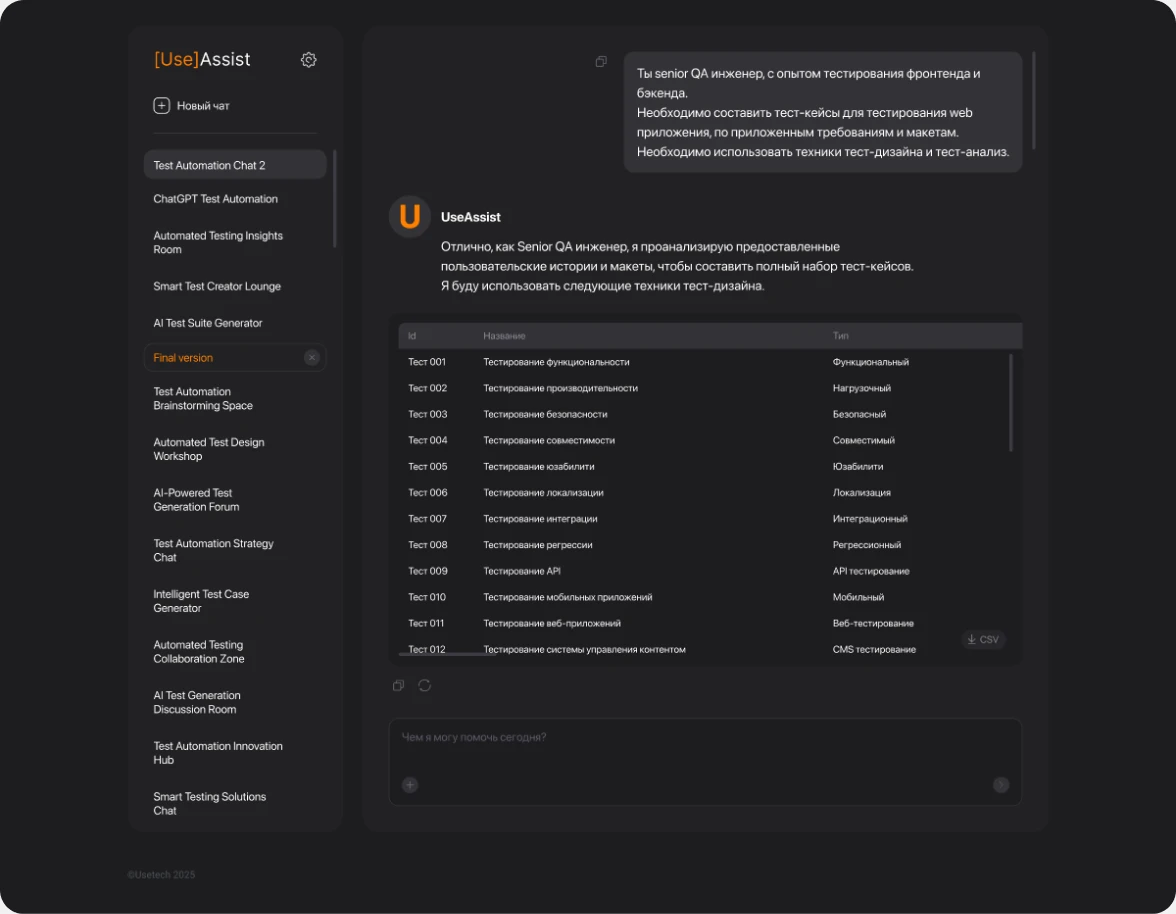Select Тестирование регрессии cell
The height and width of the screenshot is (914, 1176).
[x=538, y=545]
